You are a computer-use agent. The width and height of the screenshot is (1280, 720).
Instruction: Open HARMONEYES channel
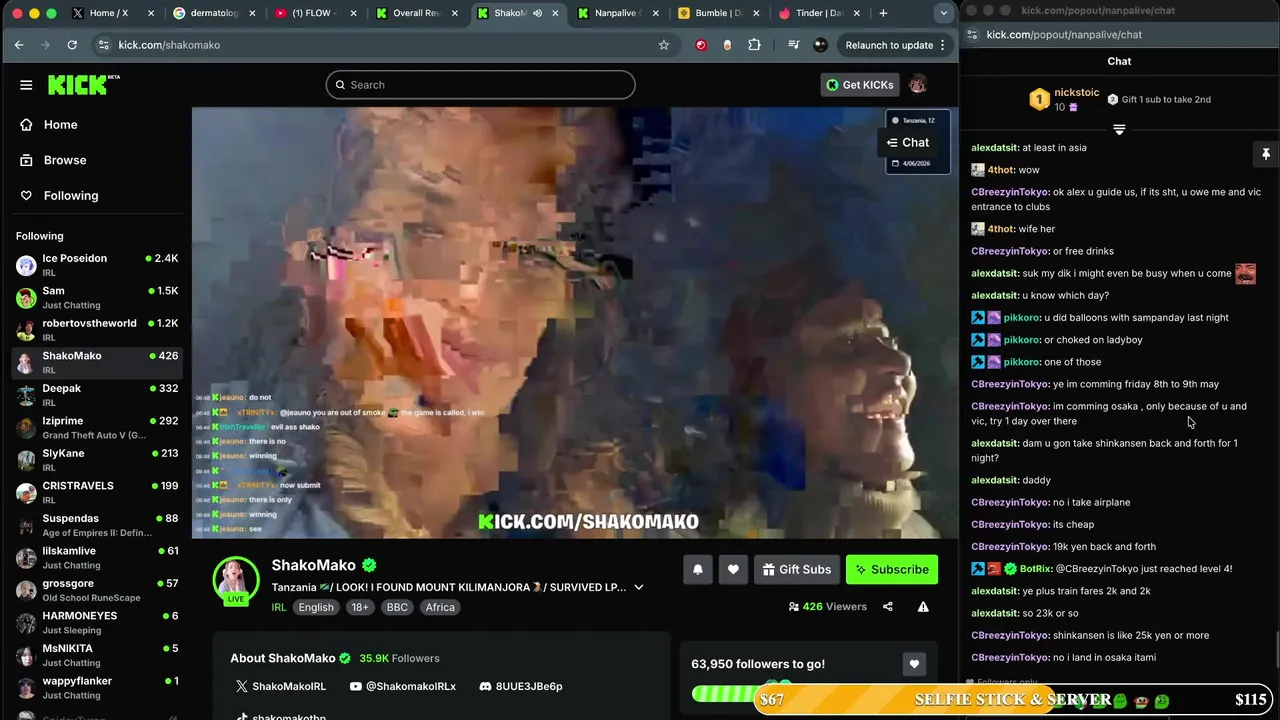pos(96,622)
